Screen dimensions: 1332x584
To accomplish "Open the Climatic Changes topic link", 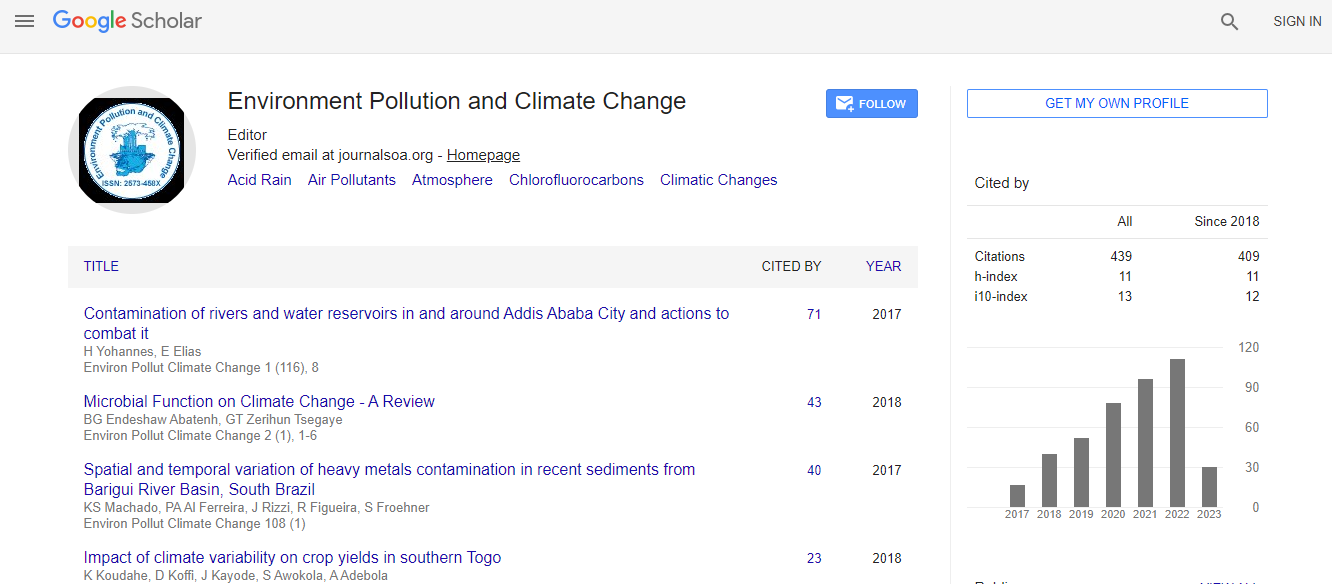I will 718,180.
